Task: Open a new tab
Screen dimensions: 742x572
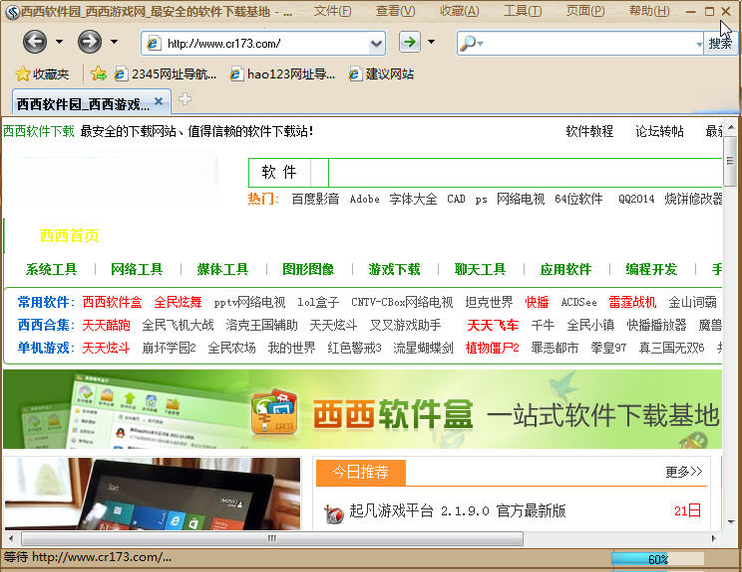Action: point(185,99)
